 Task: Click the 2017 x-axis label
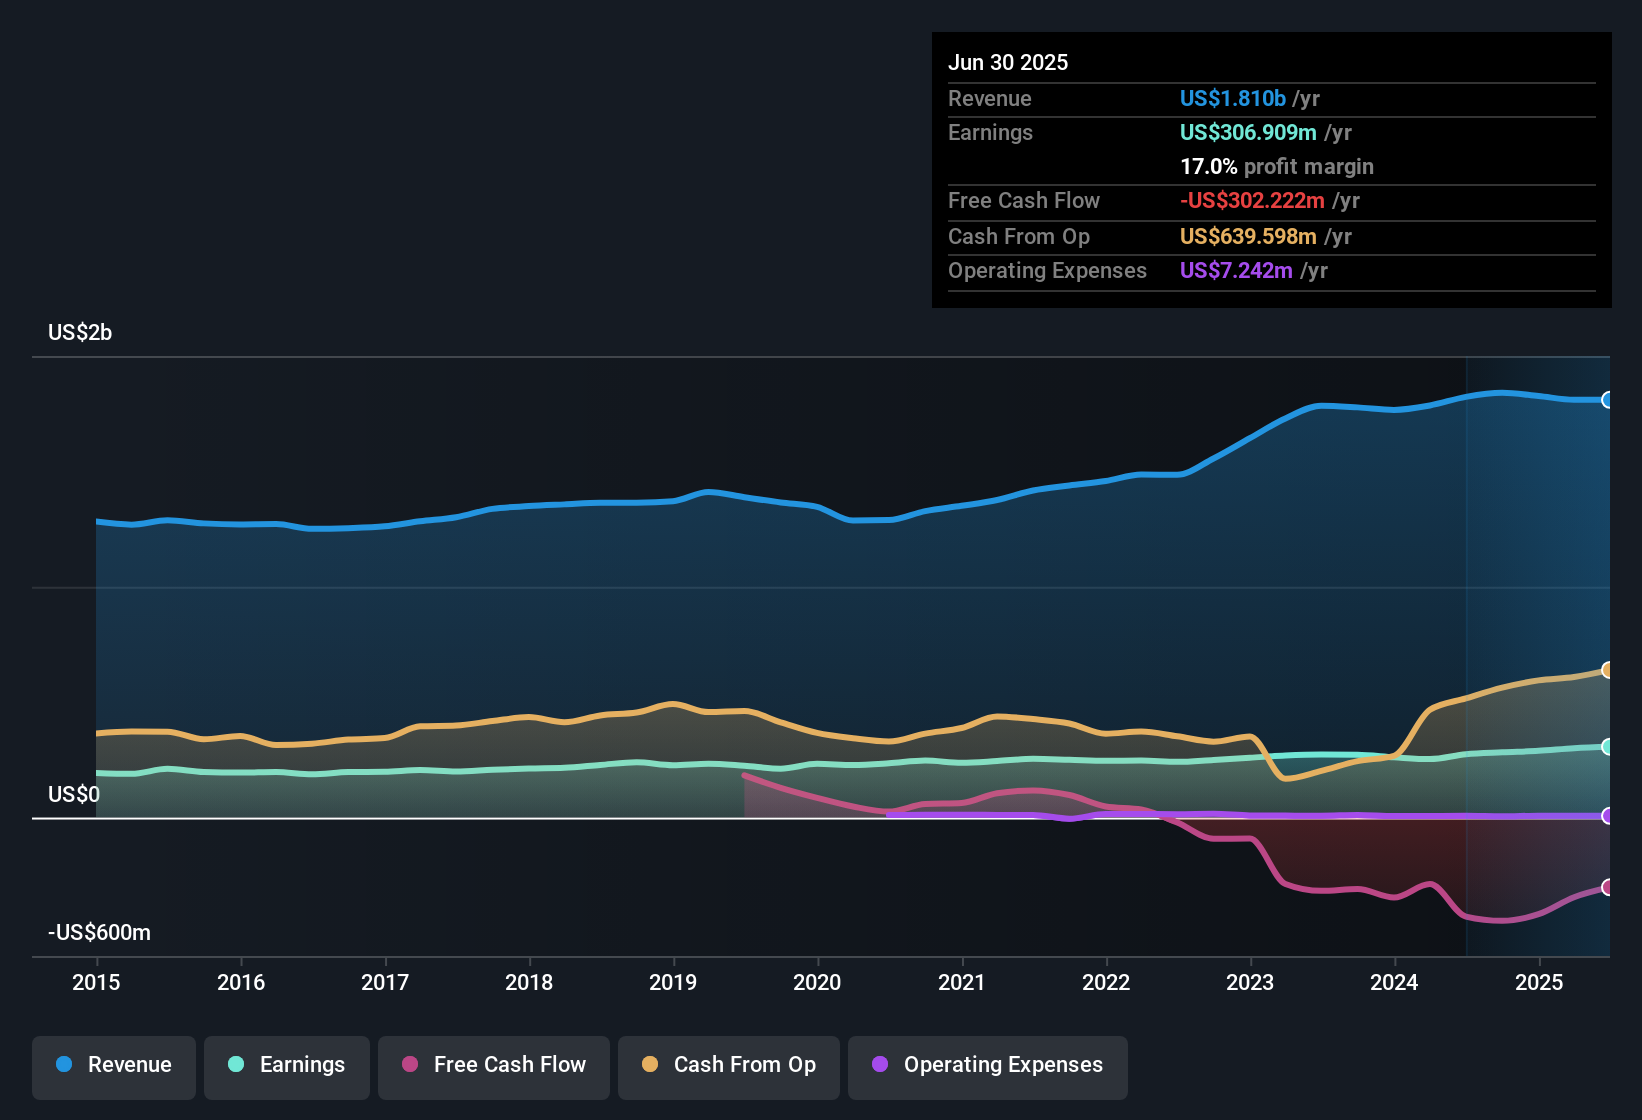tap(385, 983)
